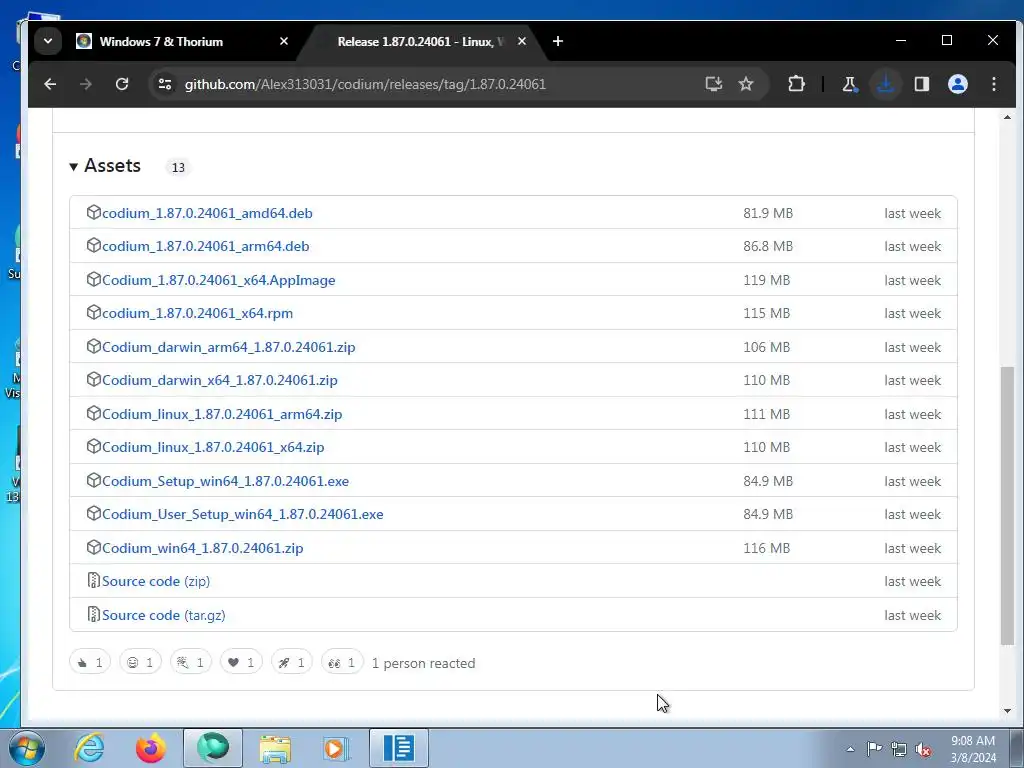Open the blue document app on taskbar

pyautogui.click(x=399, y=748)
